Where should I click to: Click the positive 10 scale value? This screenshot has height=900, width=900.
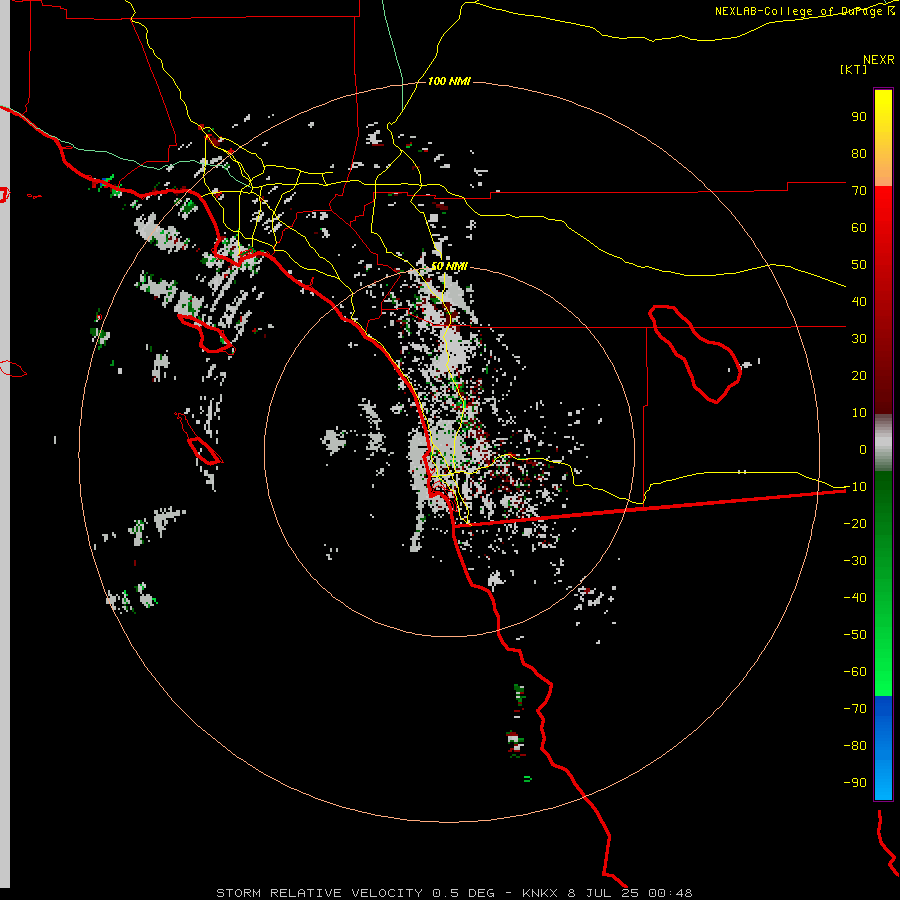point(859,413)
